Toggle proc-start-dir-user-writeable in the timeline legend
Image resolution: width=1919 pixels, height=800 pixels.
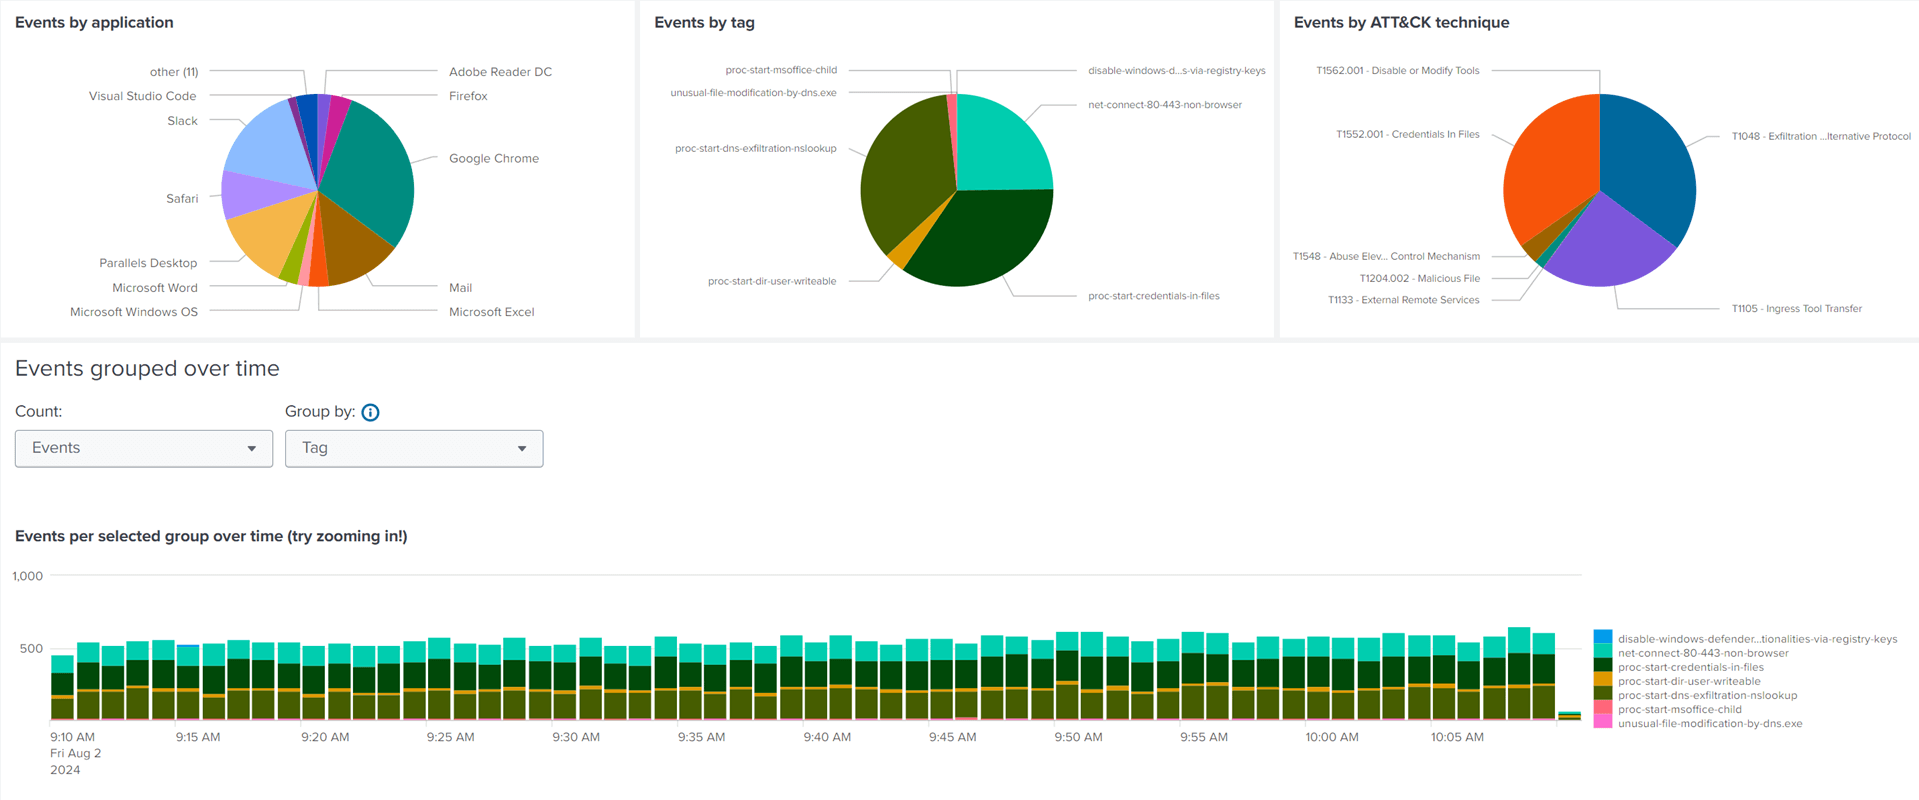1689,681
